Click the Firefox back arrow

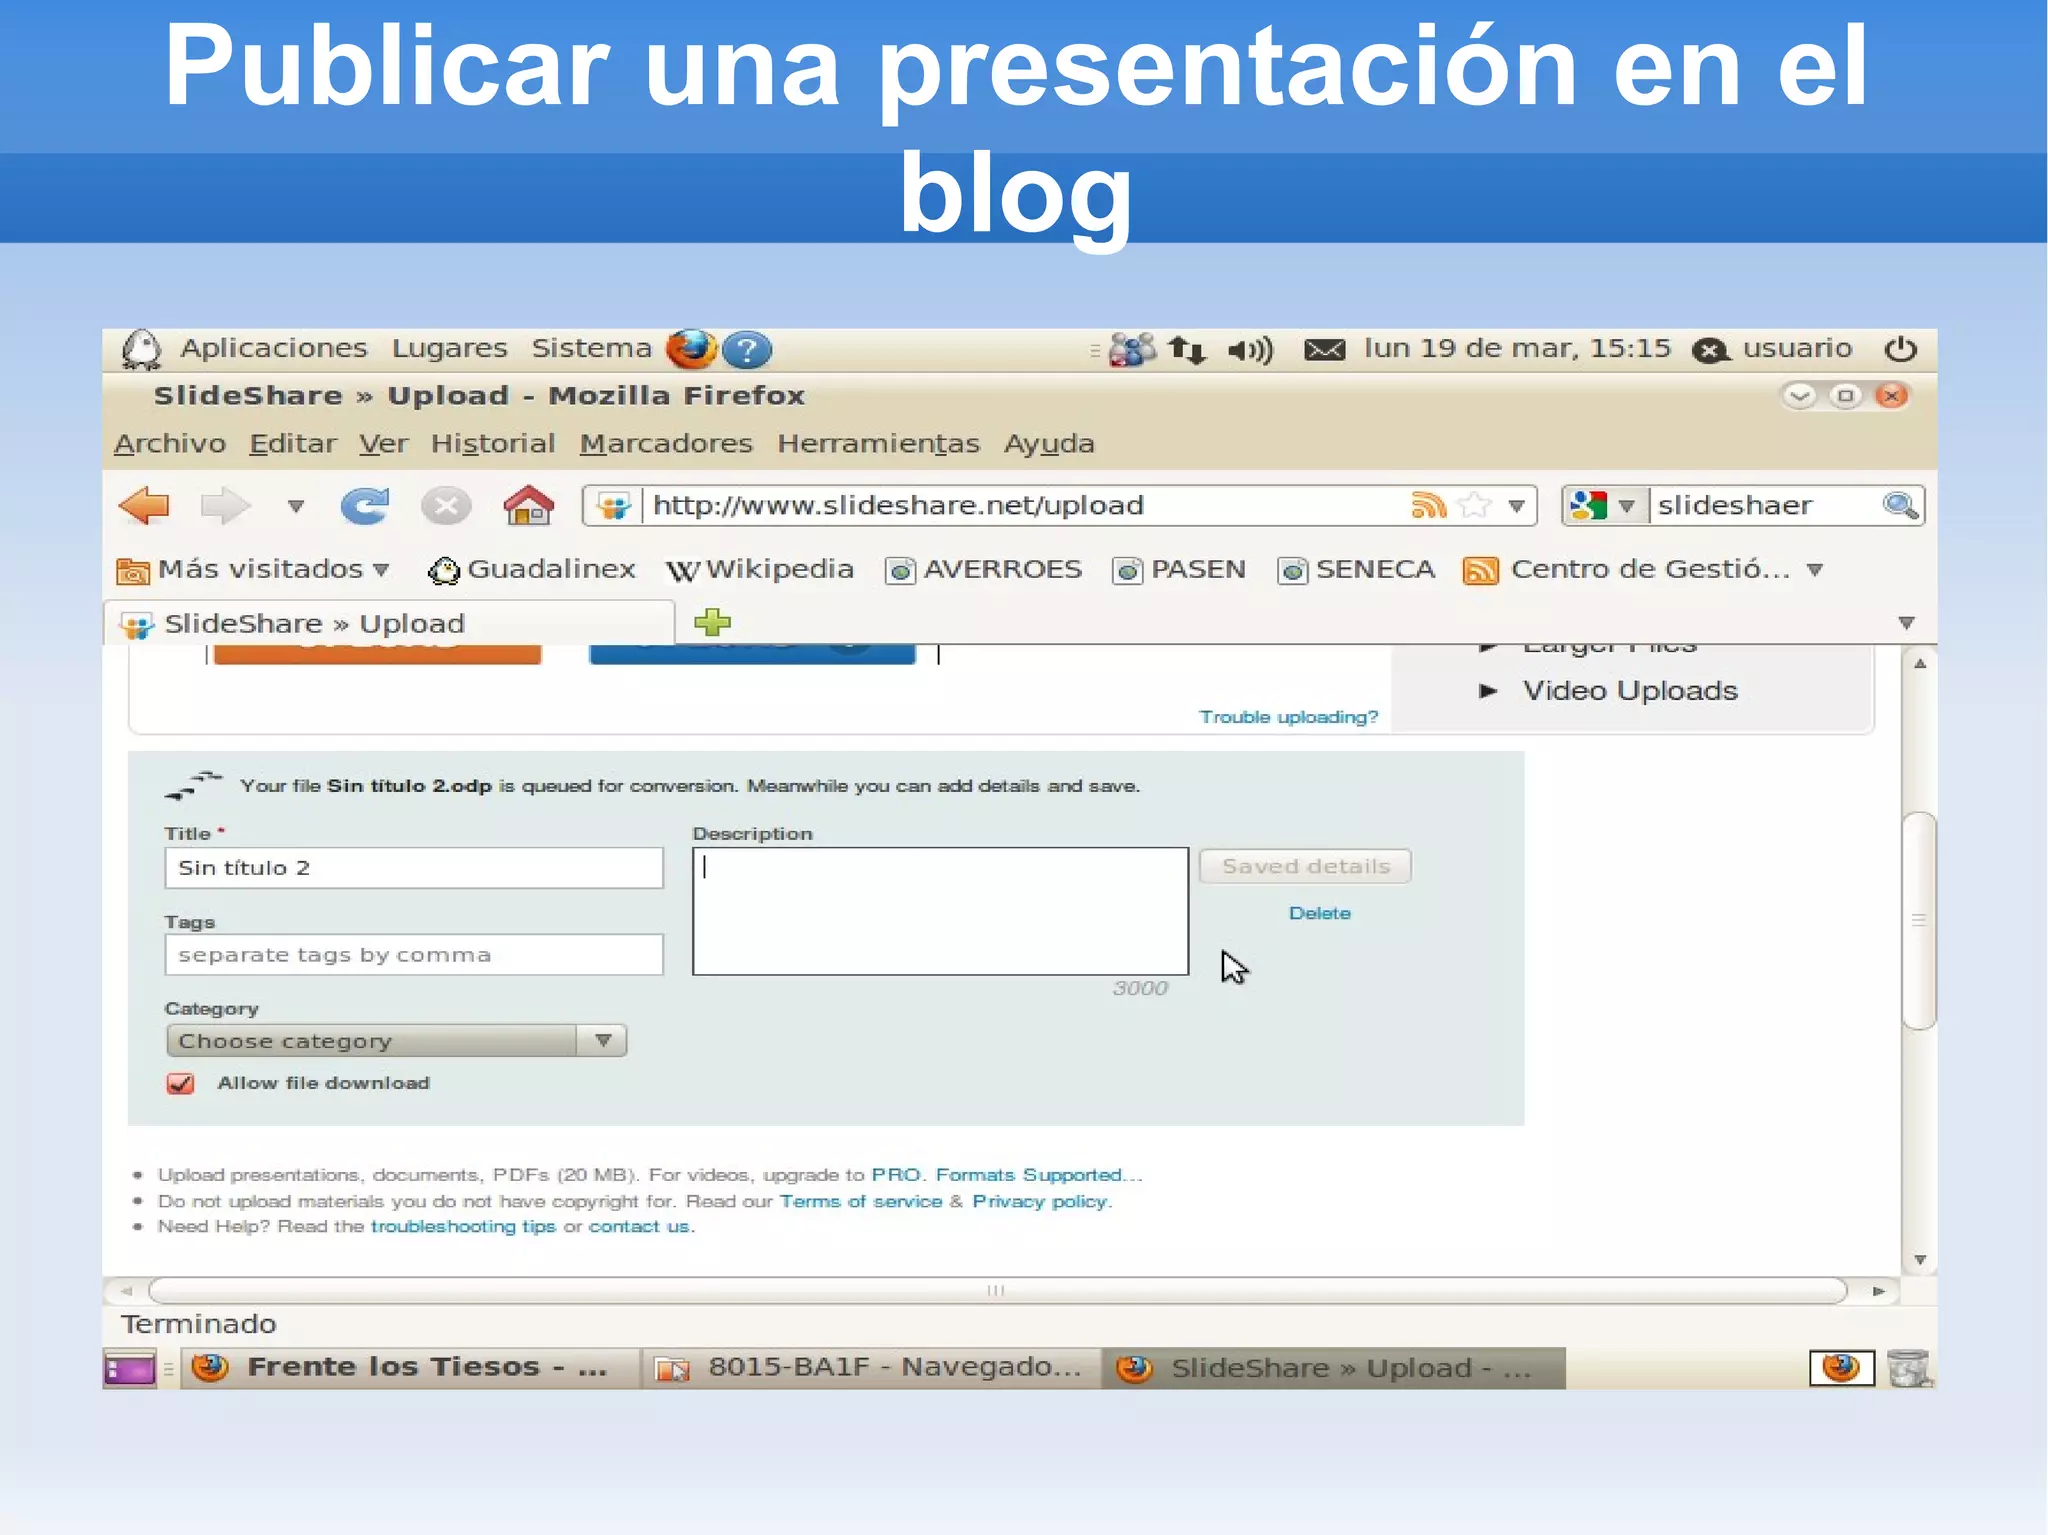click(x=144, y=506)
